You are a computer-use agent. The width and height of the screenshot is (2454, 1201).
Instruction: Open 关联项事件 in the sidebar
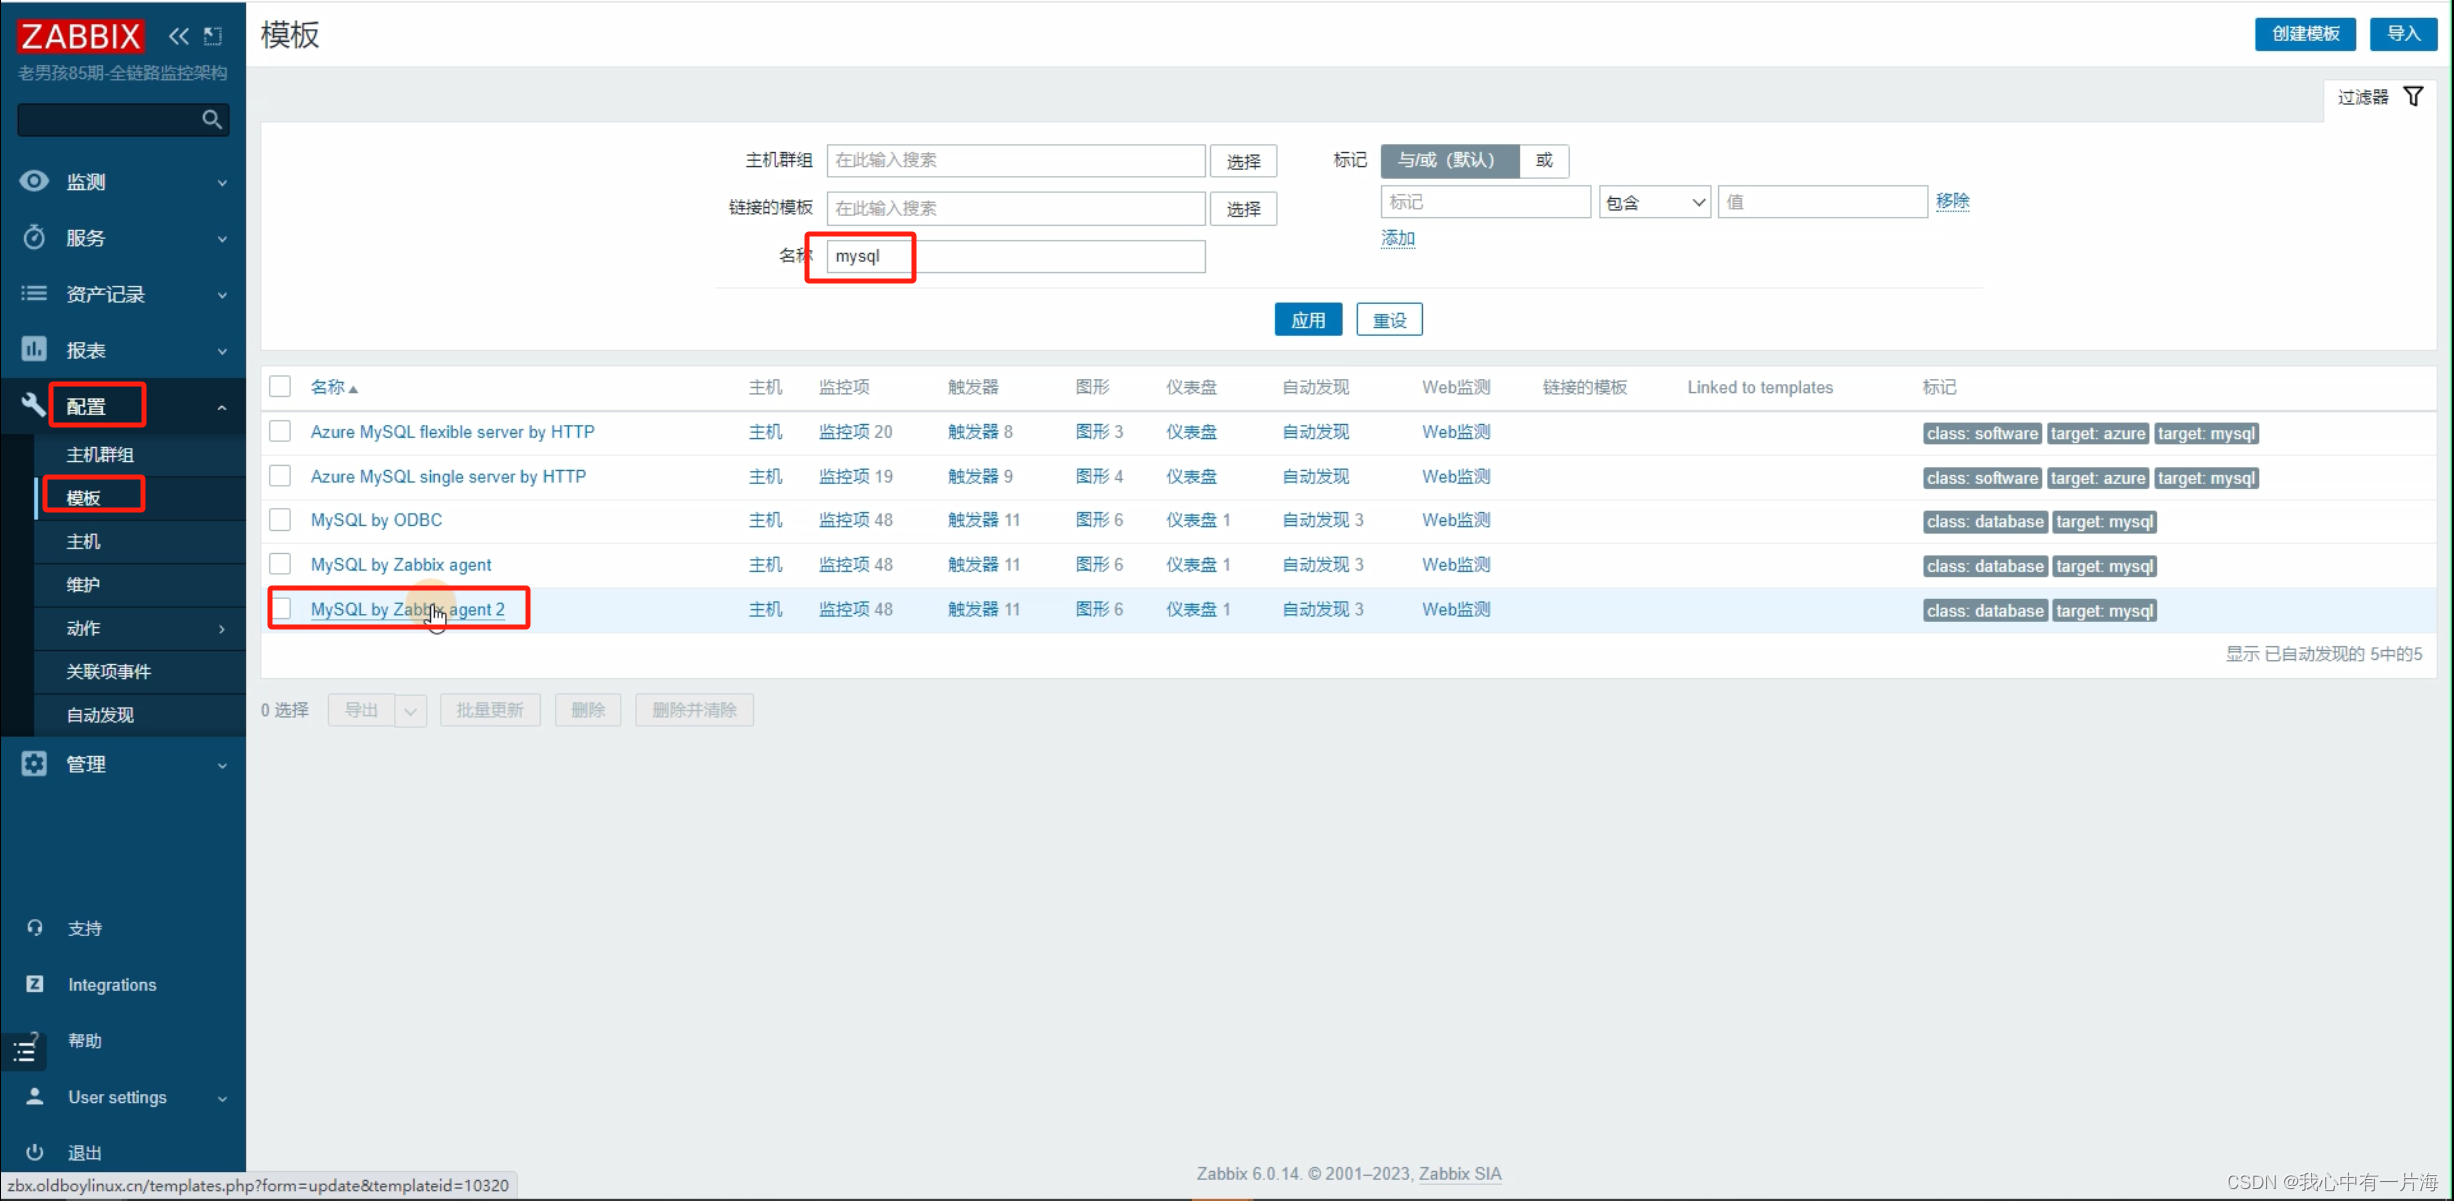tap(109, 671)
